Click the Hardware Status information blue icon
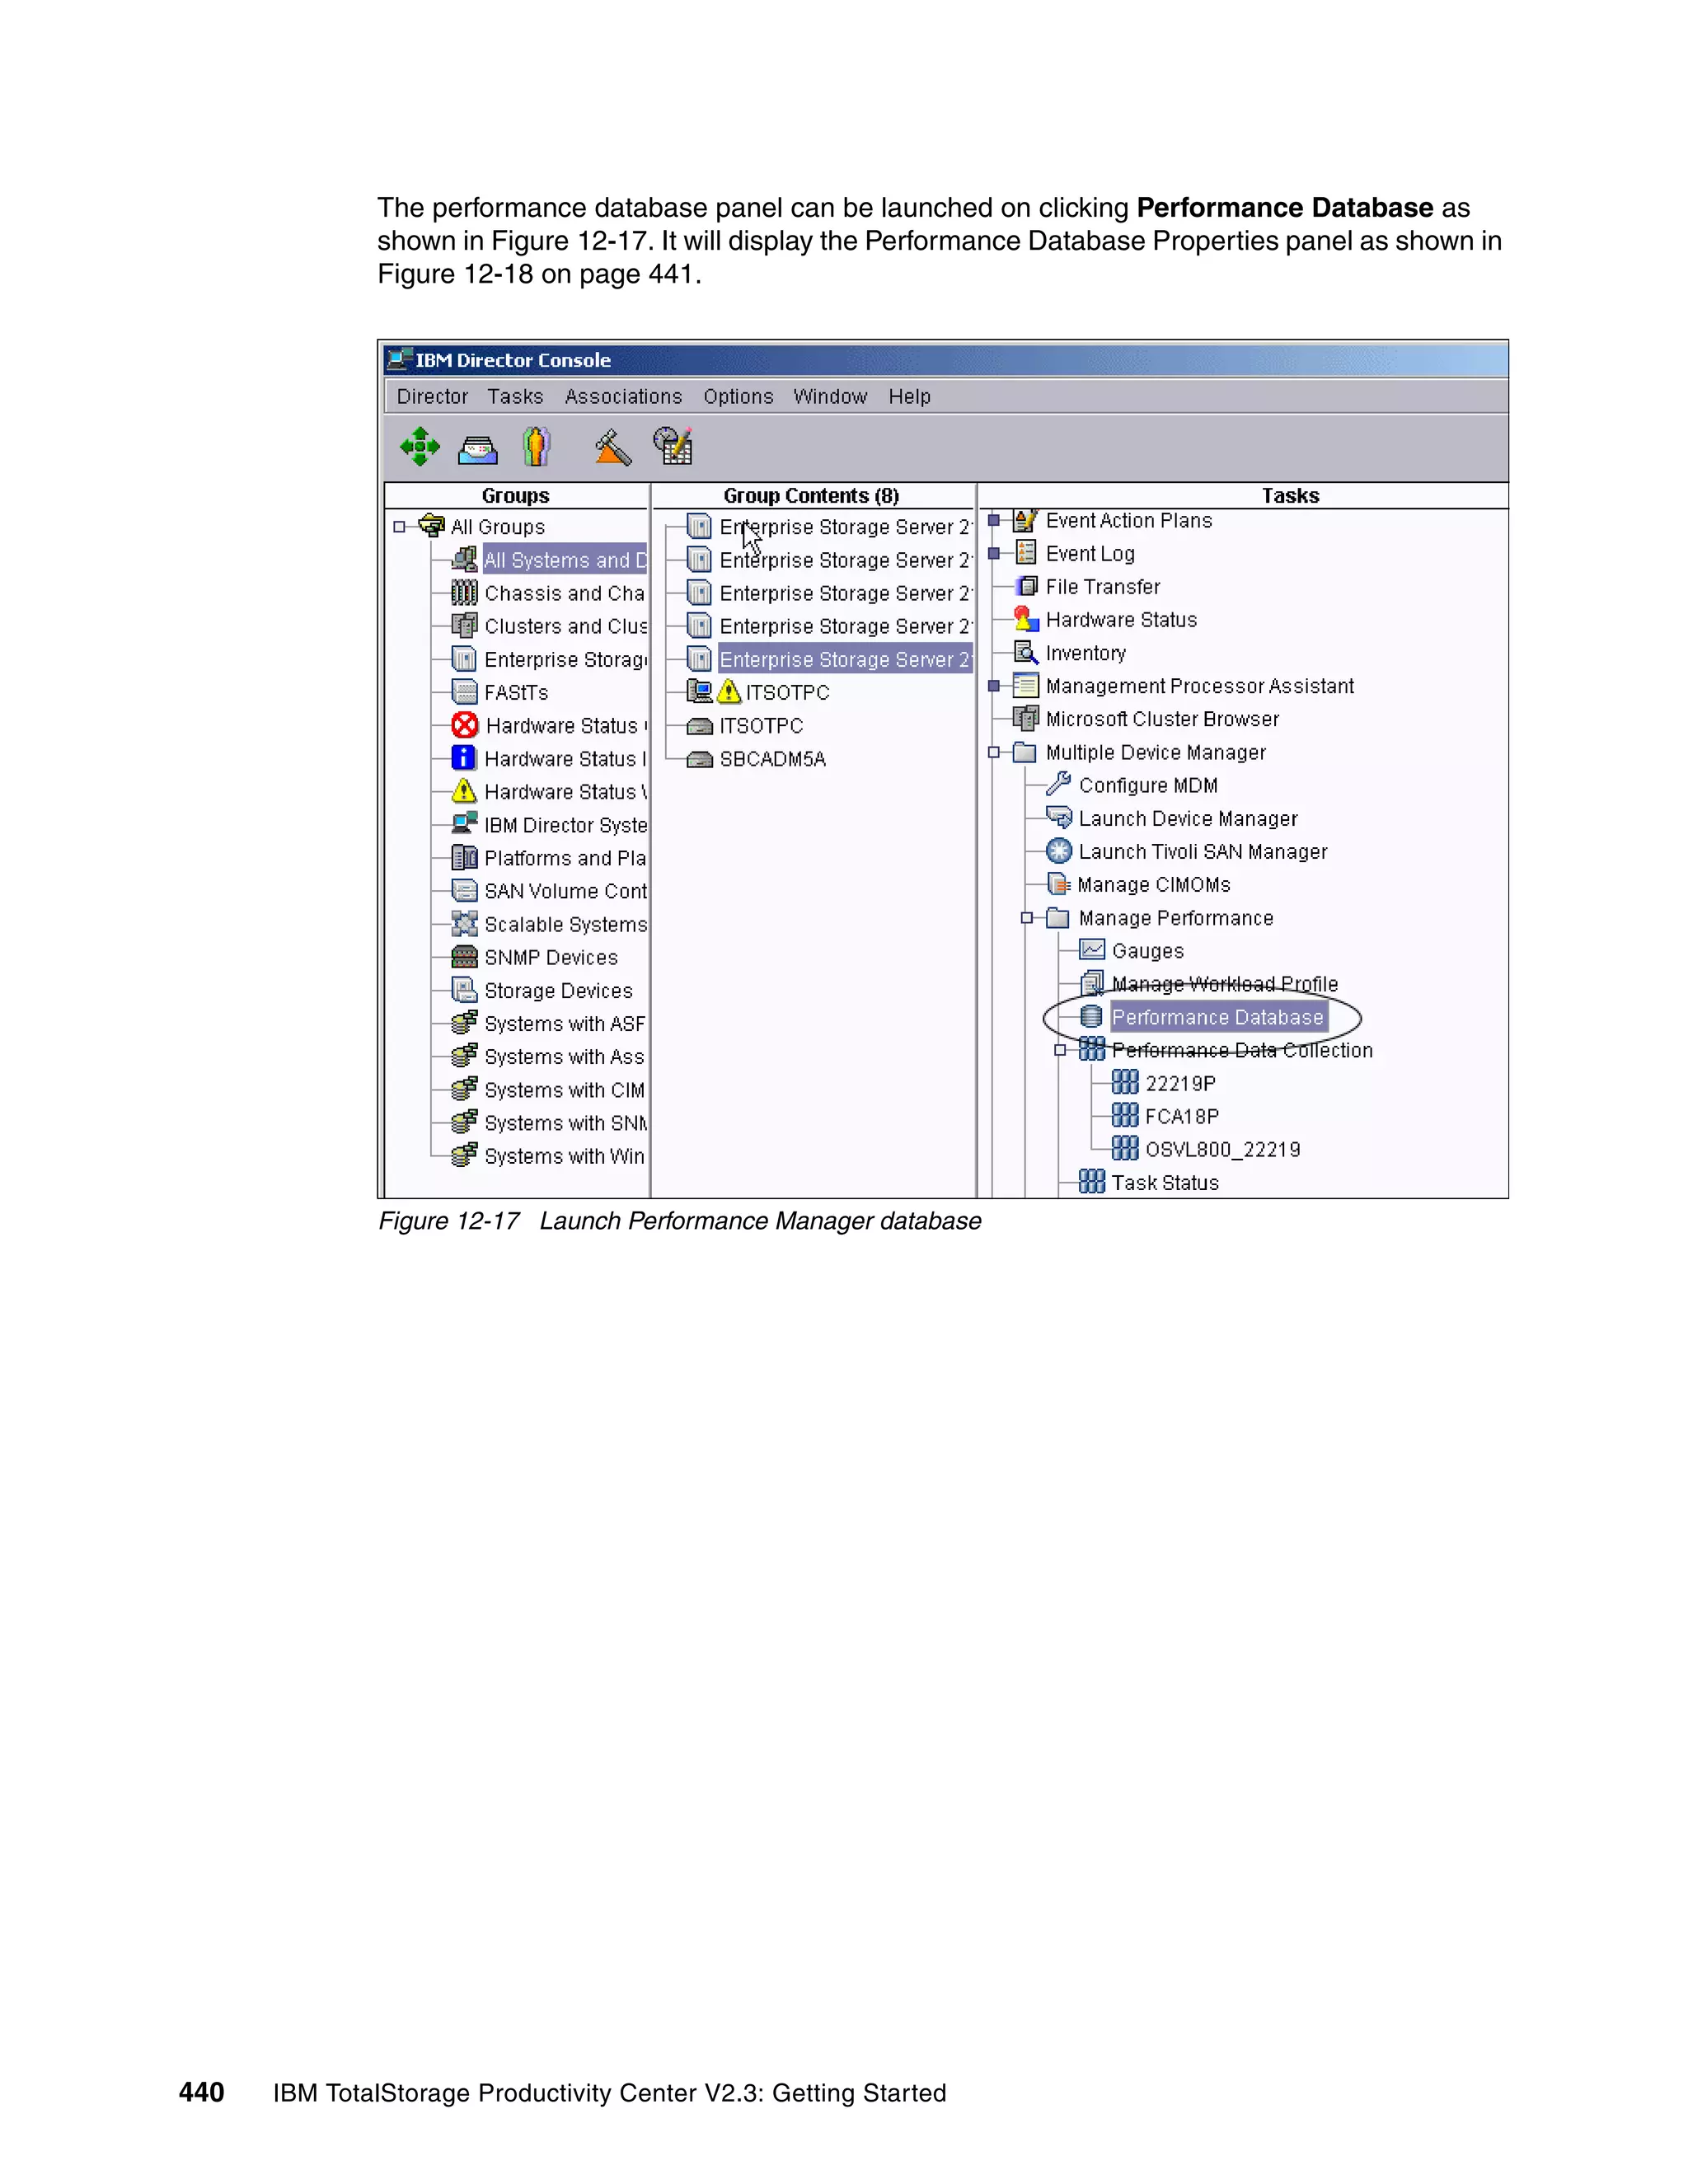This screenshot has width=1688, height=2184. 464,758
